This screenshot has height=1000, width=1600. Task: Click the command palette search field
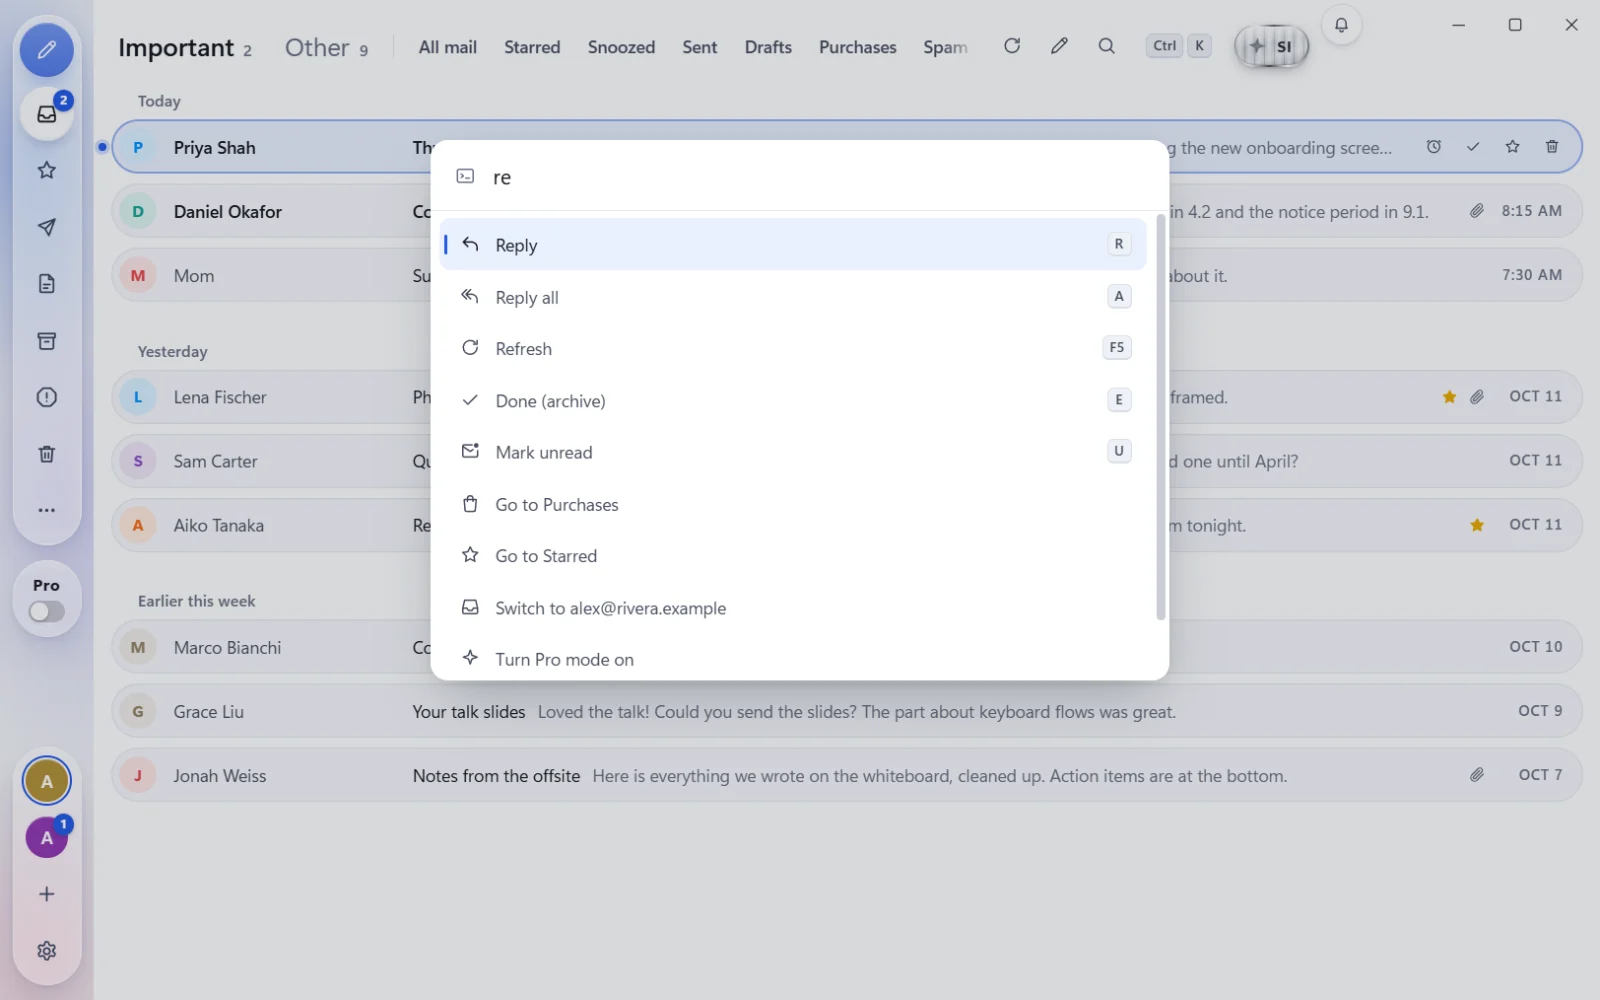pyautogui.click(x=800, y=177)
